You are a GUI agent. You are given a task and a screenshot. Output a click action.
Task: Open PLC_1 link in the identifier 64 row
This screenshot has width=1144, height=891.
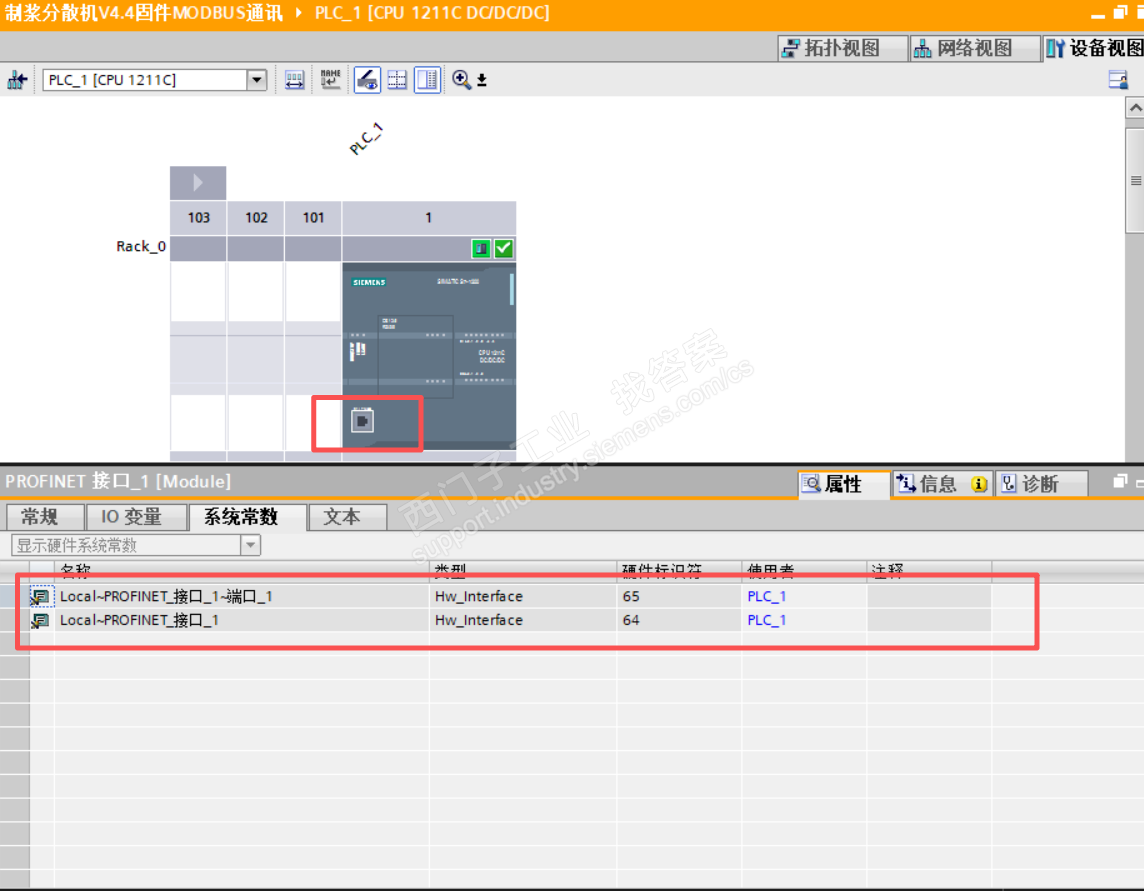tap(767, 620)
